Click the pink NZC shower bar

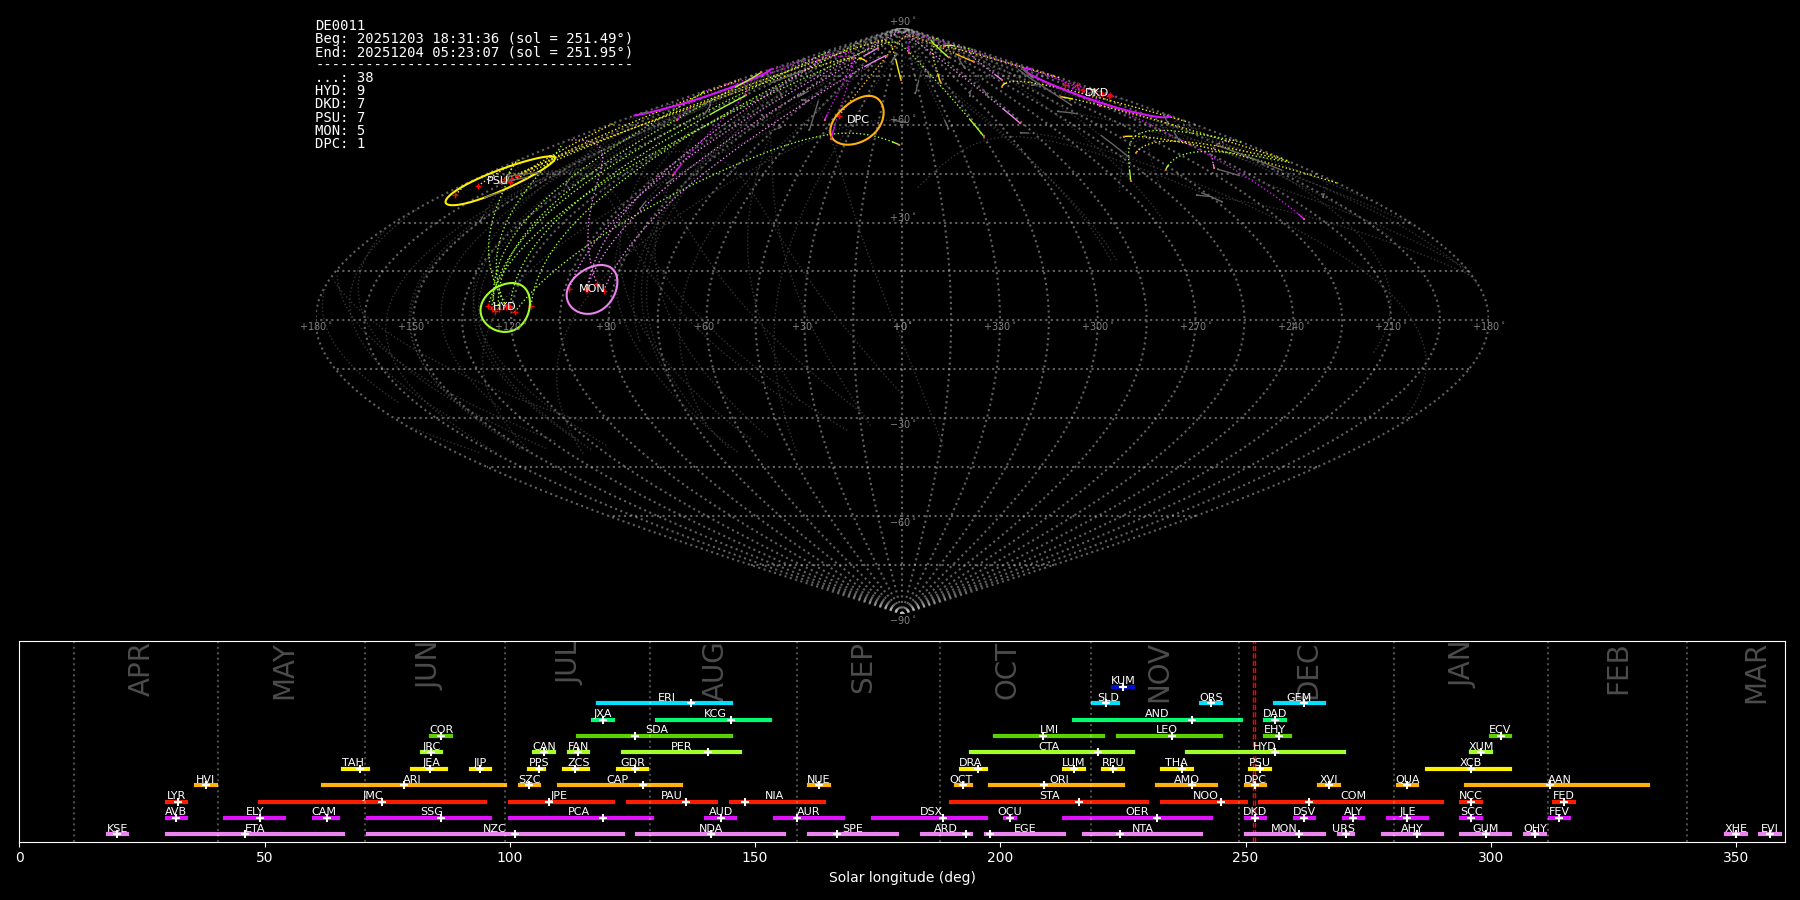pos(495,834)
